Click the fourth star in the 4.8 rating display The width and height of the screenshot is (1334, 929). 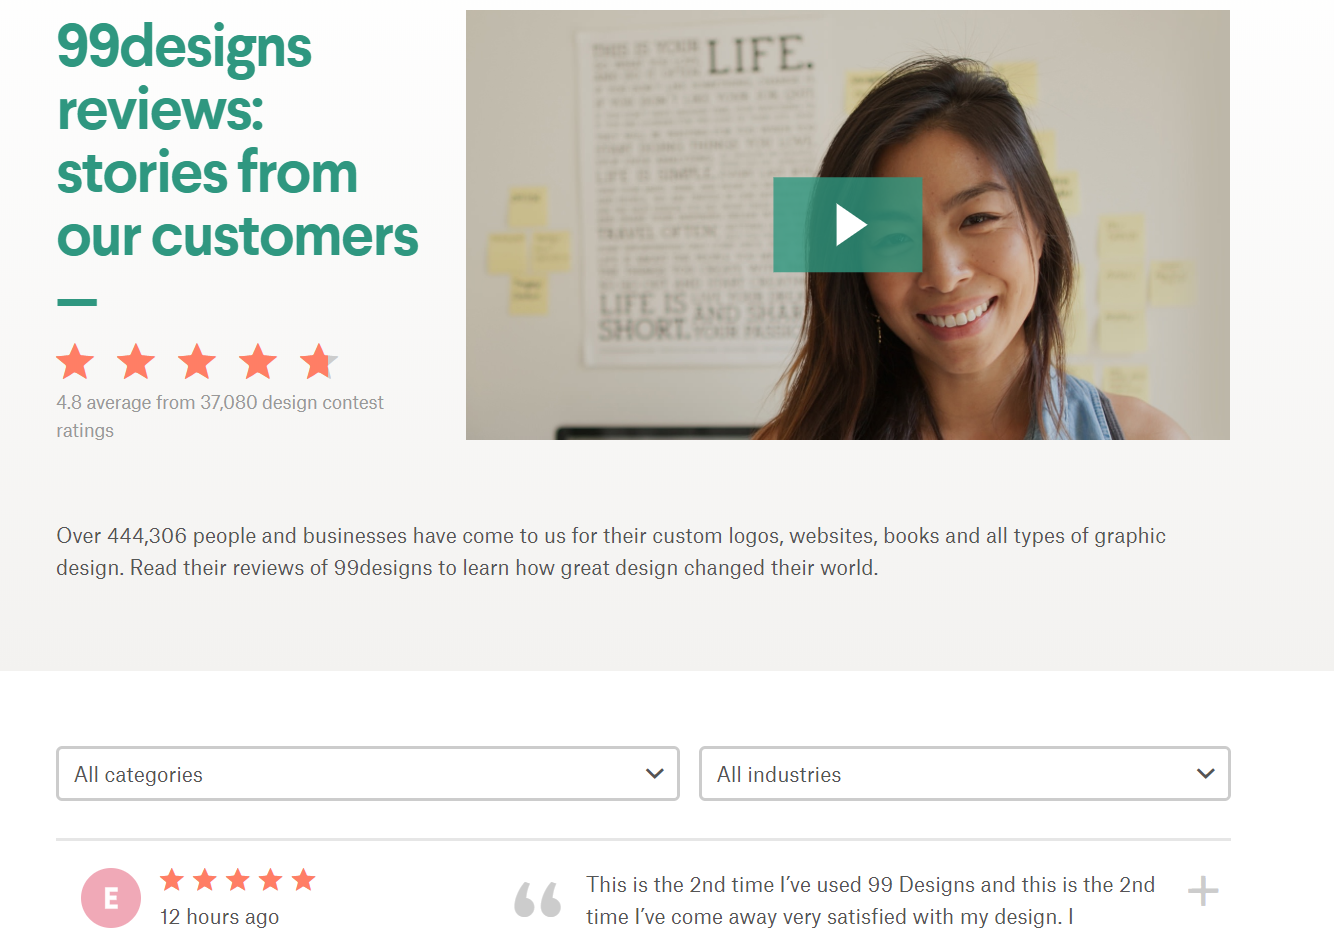tap(258, 362)
